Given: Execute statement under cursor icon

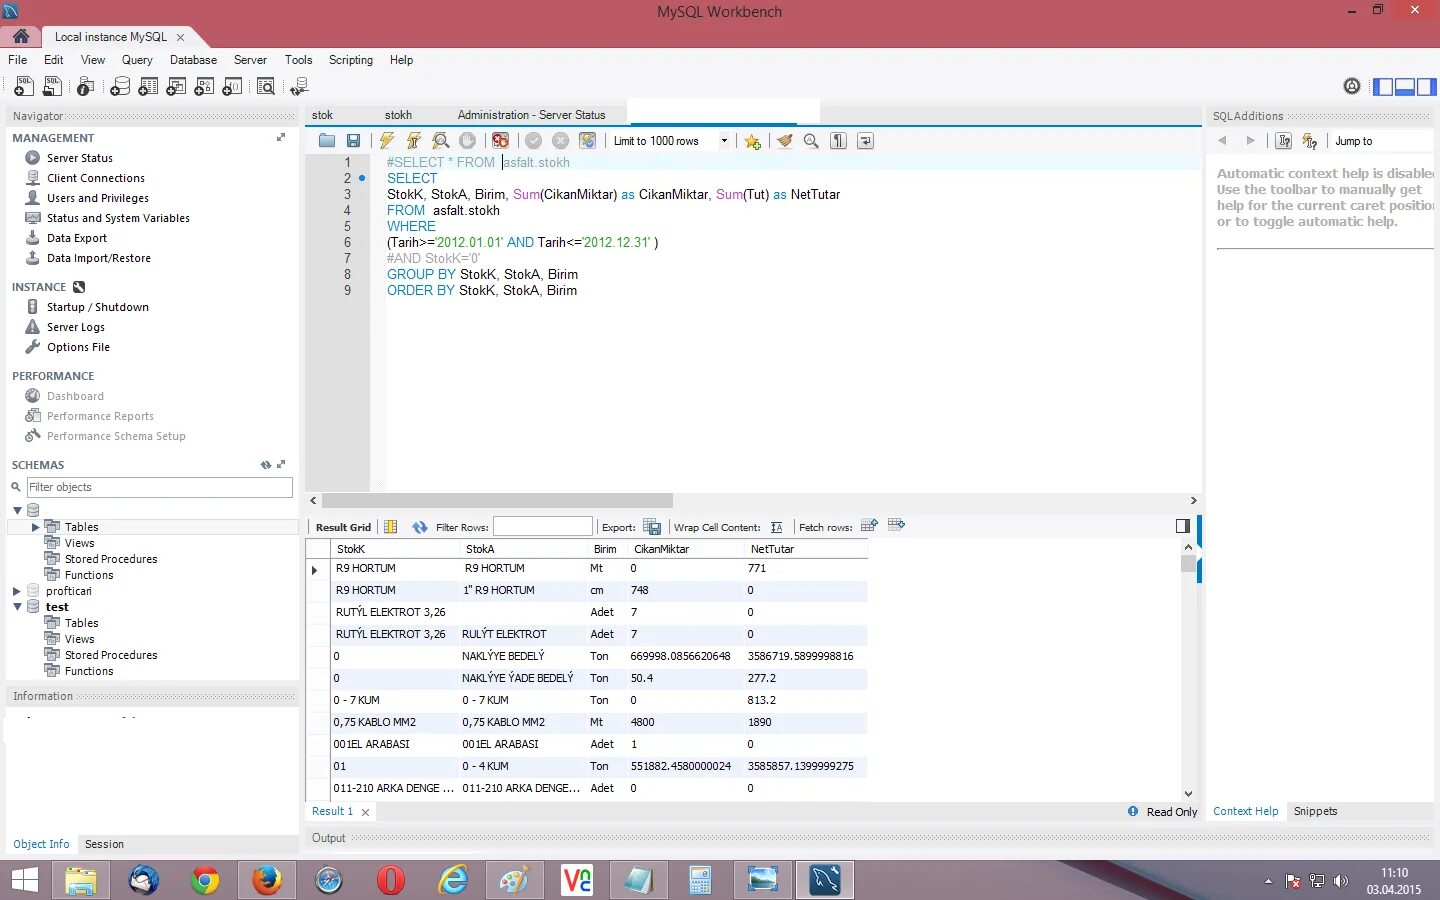Looking at the screenshot, I should (413, 141).
